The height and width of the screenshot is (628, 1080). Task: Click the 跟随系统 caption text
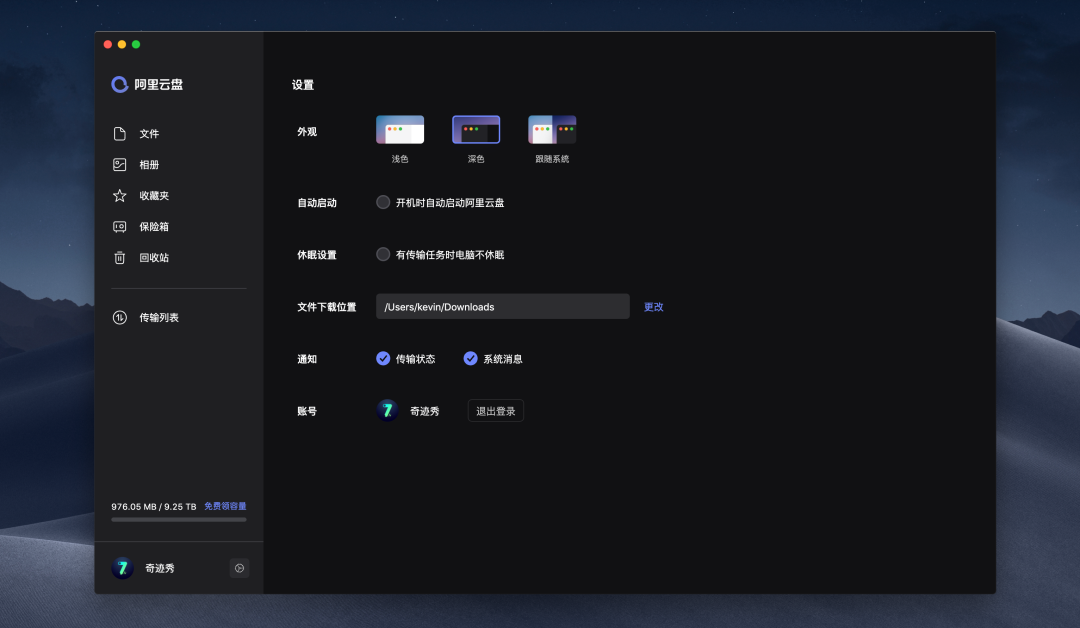coord(552,159)
